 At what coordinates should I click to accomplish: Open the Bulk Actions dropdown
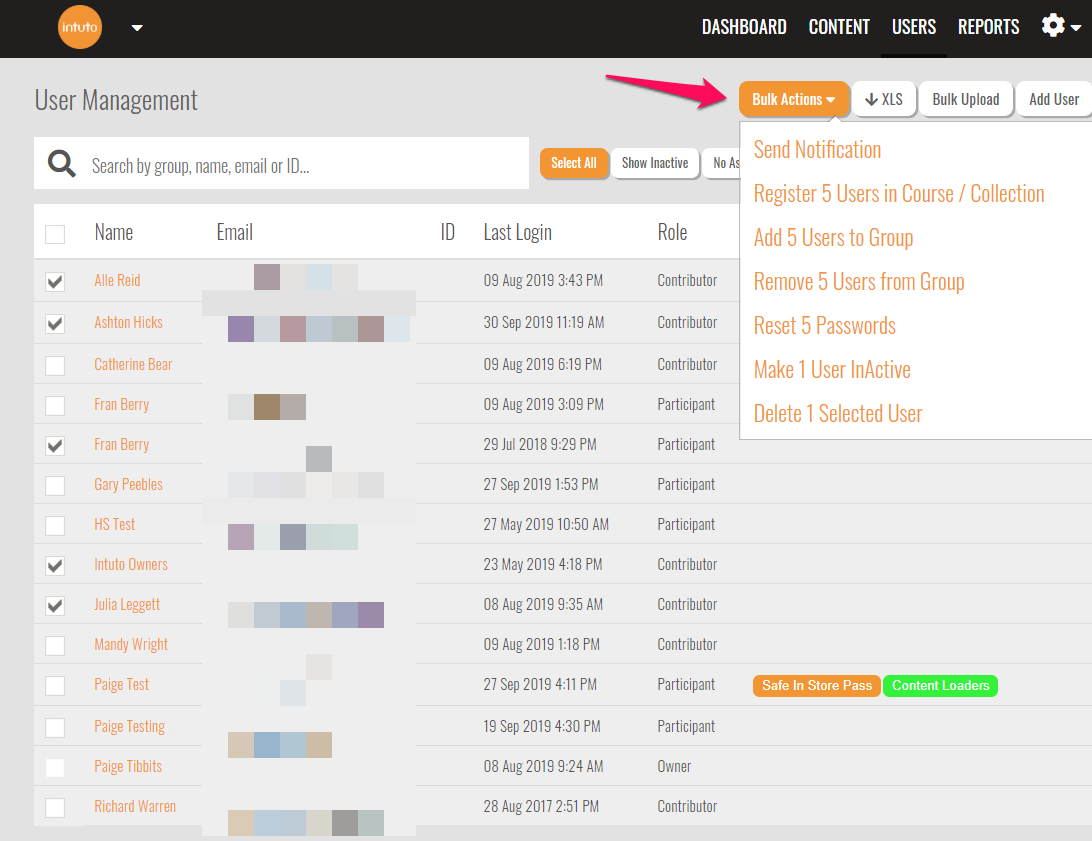click(794, 99)
